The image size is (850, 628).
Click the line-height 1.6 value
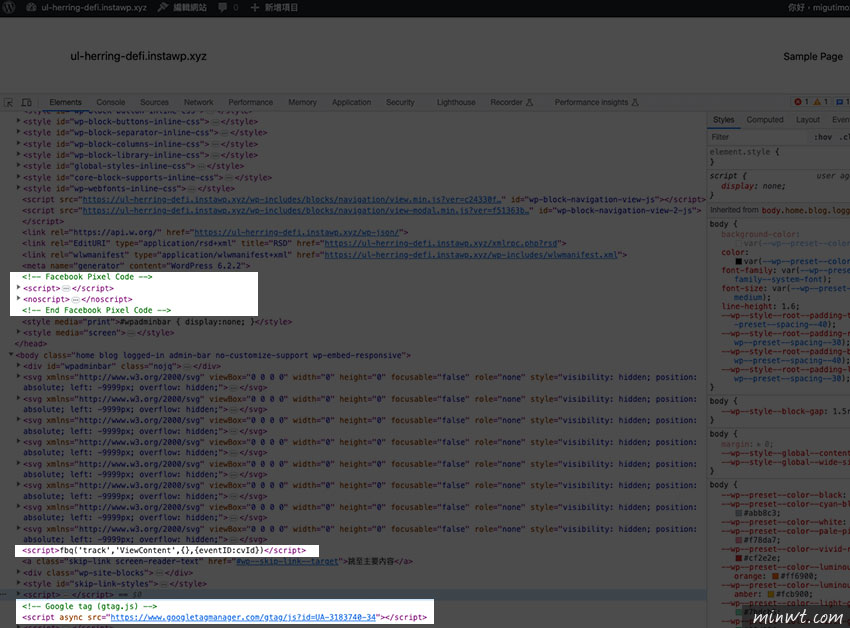click(788, 306)
